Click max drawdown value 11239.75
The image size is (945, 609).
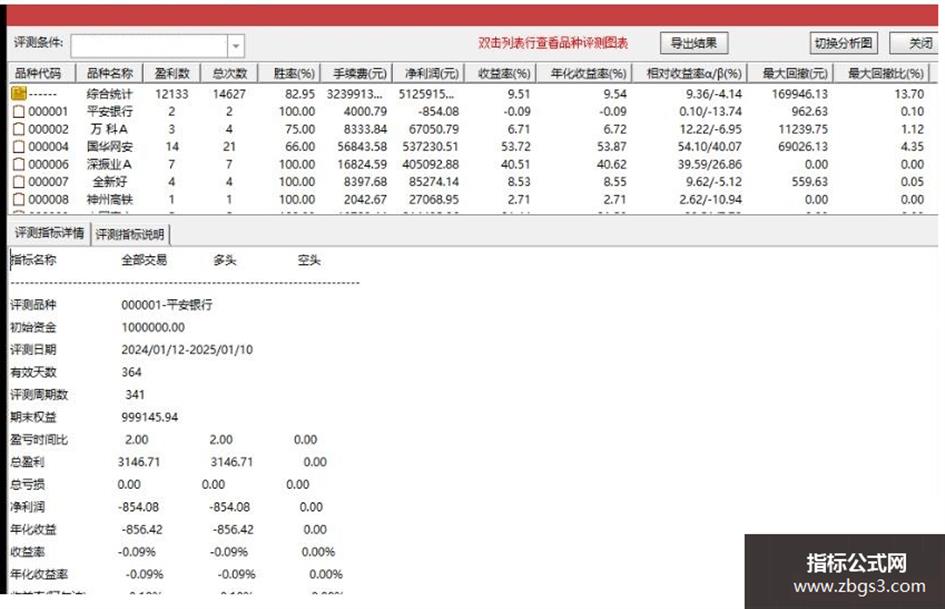point(803,129)
